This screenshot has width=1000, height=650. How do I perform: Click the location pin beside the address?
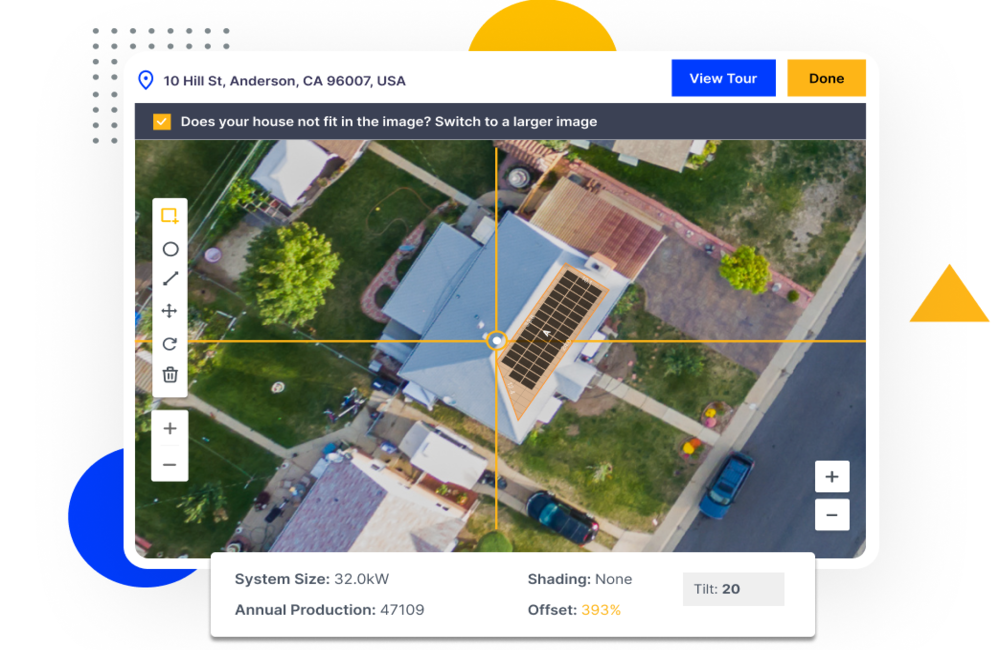(146, 79)
